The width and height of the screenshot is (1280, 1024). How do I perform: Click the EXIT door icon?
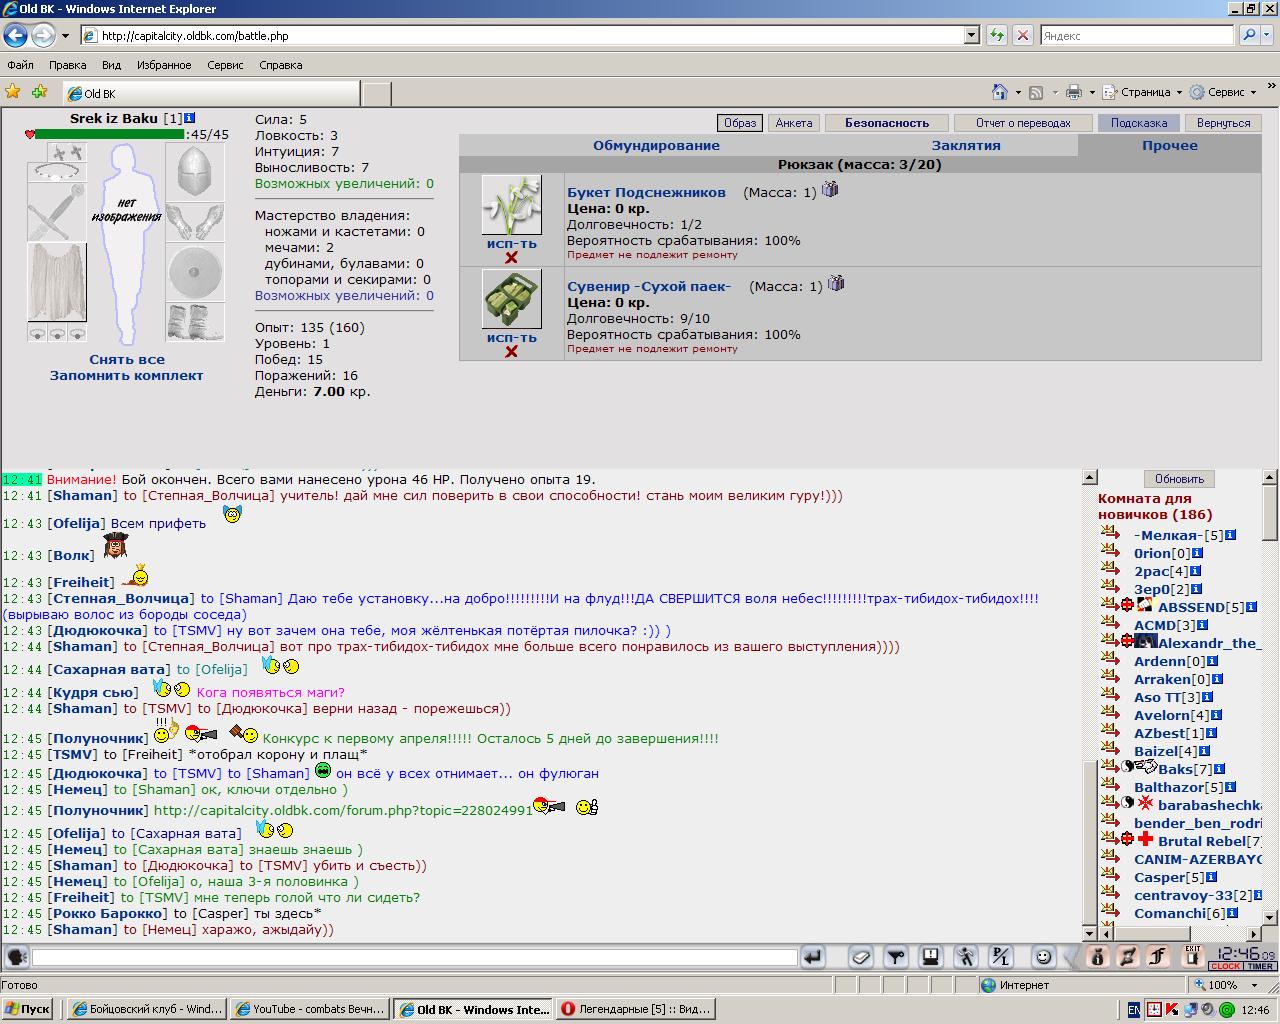1192,957
